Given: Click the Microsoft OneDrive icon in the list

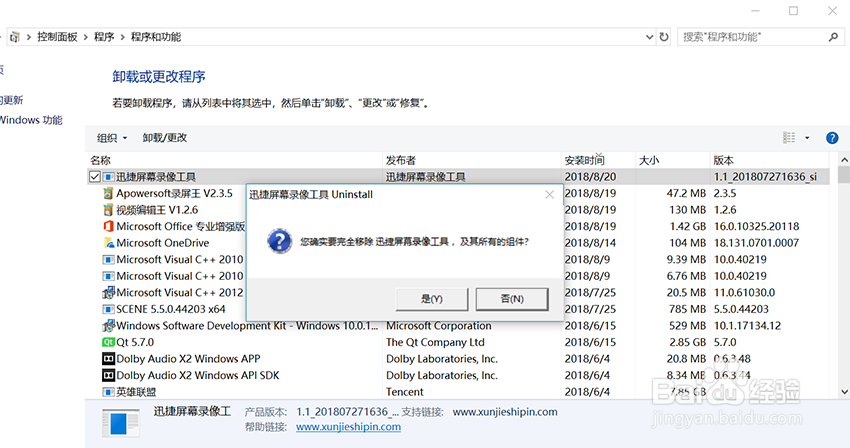Looking at the screenshot, I should click(108, 243).
